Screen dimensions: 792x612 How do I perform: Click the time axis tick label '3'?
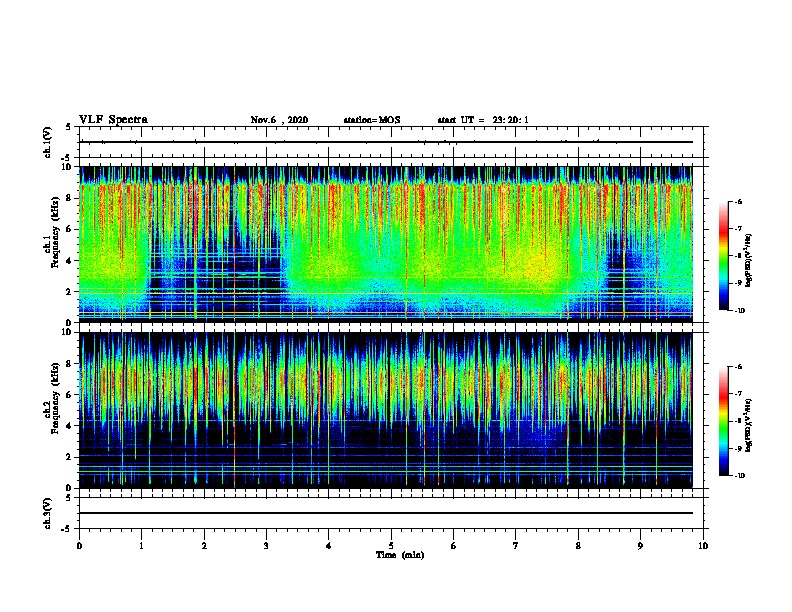click(x=266, y=545)
